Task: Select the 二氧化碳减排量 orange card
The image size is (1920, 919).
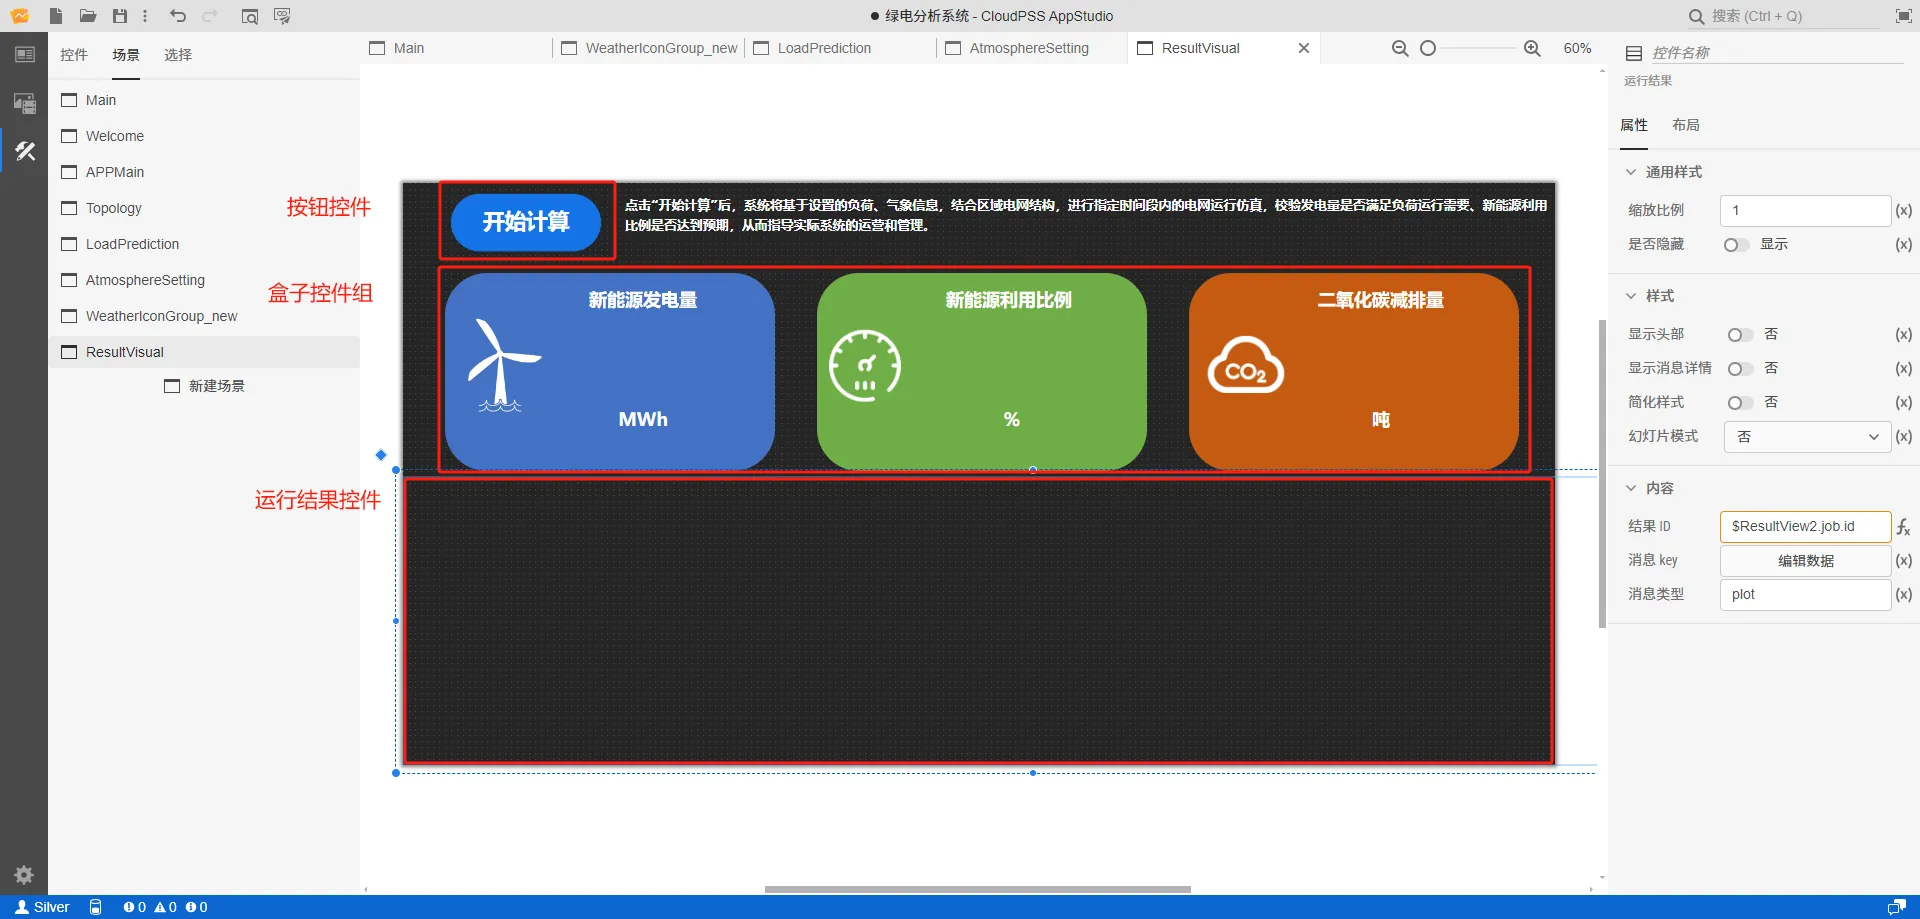Action: [x=1354, y=371]
